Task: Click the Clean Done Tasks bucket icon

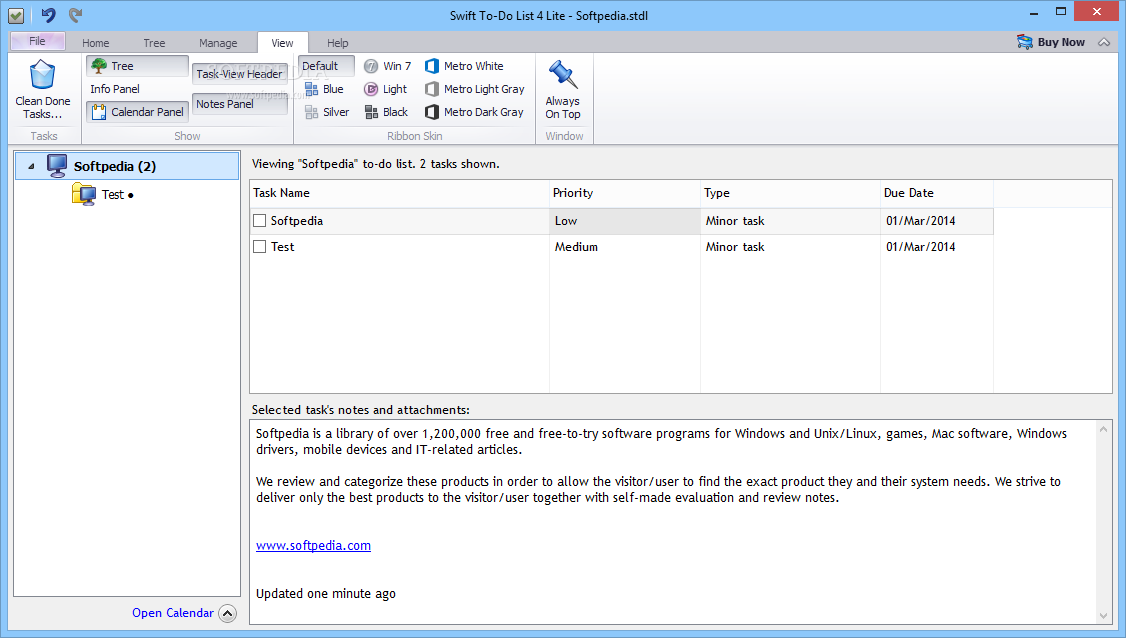Action: tap(42, 75)
